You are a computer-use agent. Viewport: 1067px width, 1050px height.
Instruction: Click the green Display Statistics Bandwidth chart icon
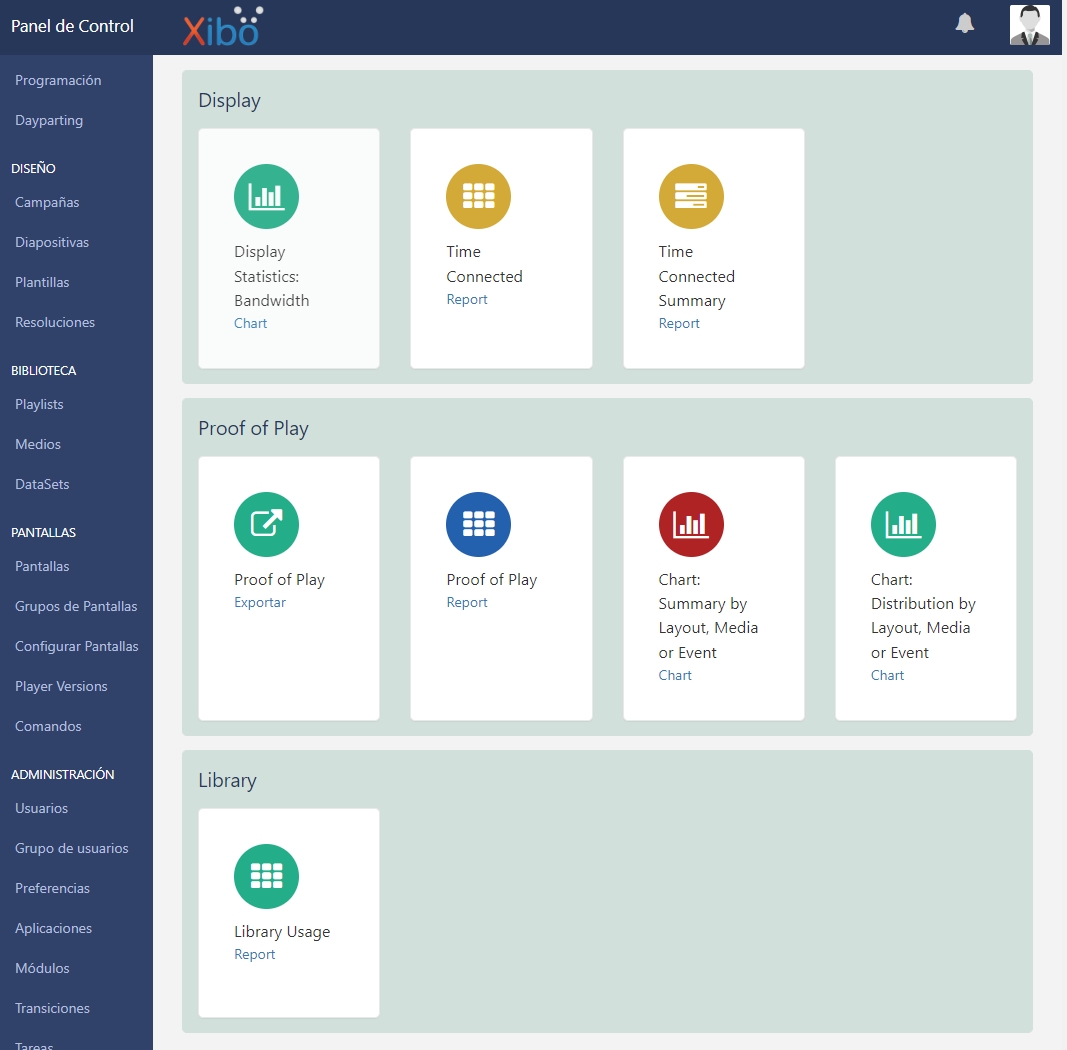[266, 196]
